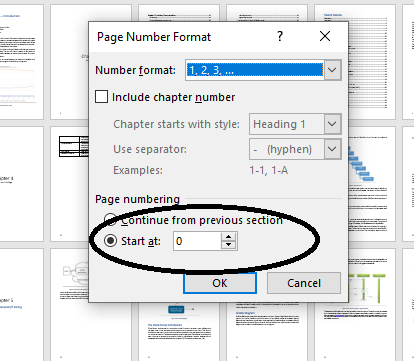
Task: Click inside the Start at number field
Action: pyautogui.click(x=197, y=241)
